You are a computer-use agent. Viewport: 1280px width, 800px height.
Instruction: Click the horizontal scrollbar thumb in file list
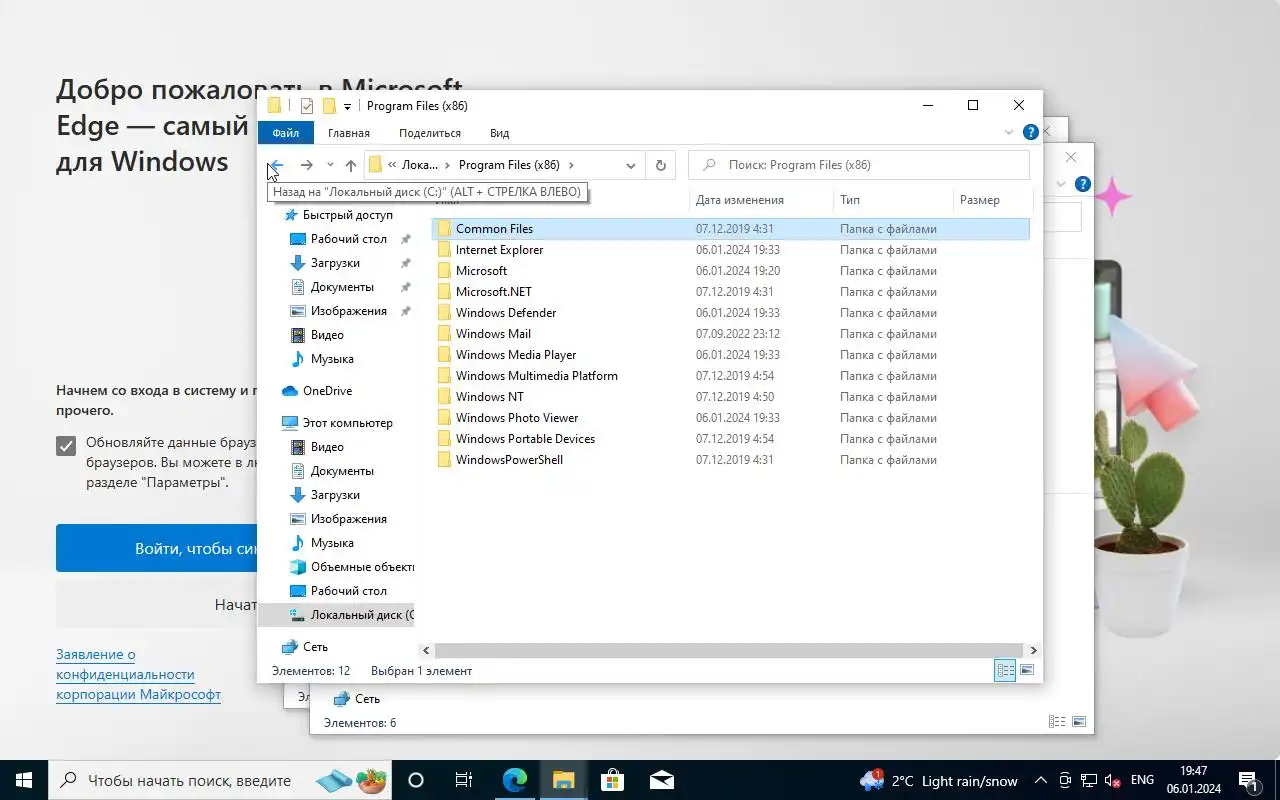point(729,650)
